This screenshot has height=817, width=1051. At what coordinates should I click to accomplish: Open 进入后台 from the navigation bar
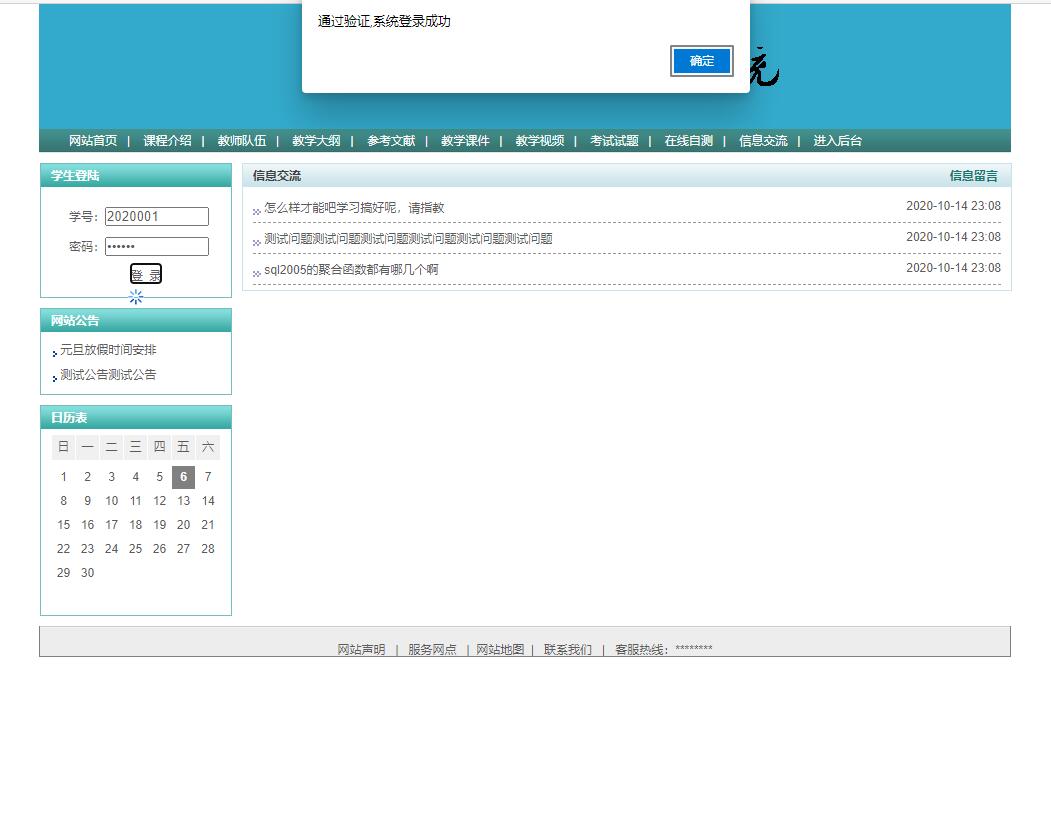coord(837,140)
